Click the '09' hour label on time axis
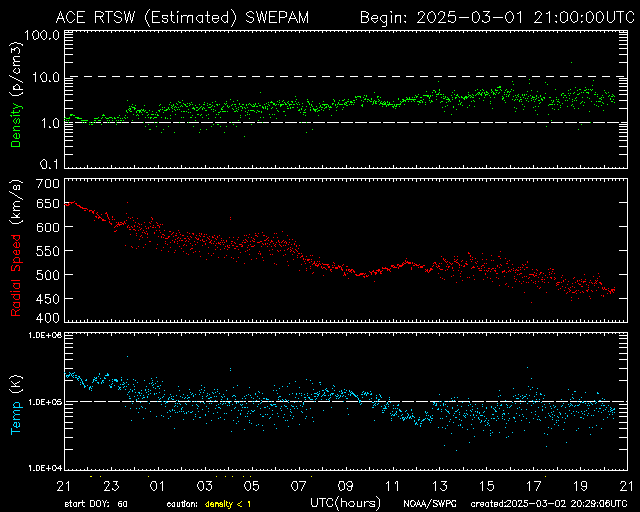 (345, 486)
